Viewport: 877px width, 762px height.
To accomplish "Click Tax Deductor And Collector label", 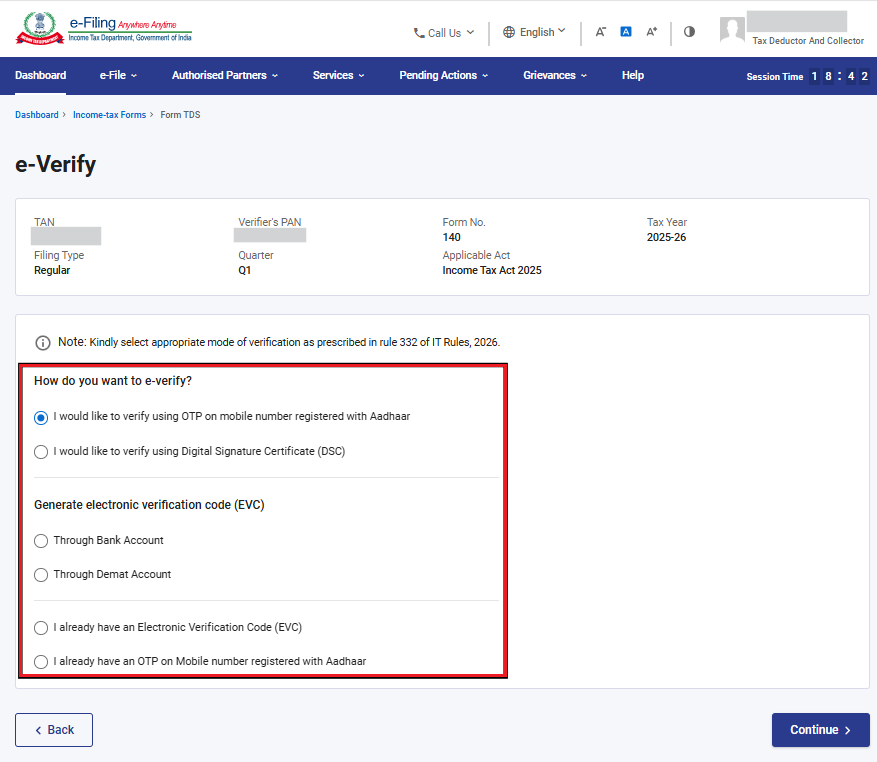I will pyautogui.click(x=808, y=41).
